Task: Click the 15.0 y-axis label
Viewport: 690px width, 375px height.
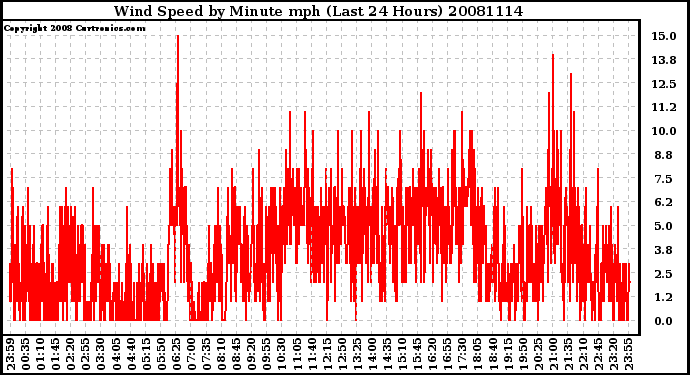Action: click(664, 36)
